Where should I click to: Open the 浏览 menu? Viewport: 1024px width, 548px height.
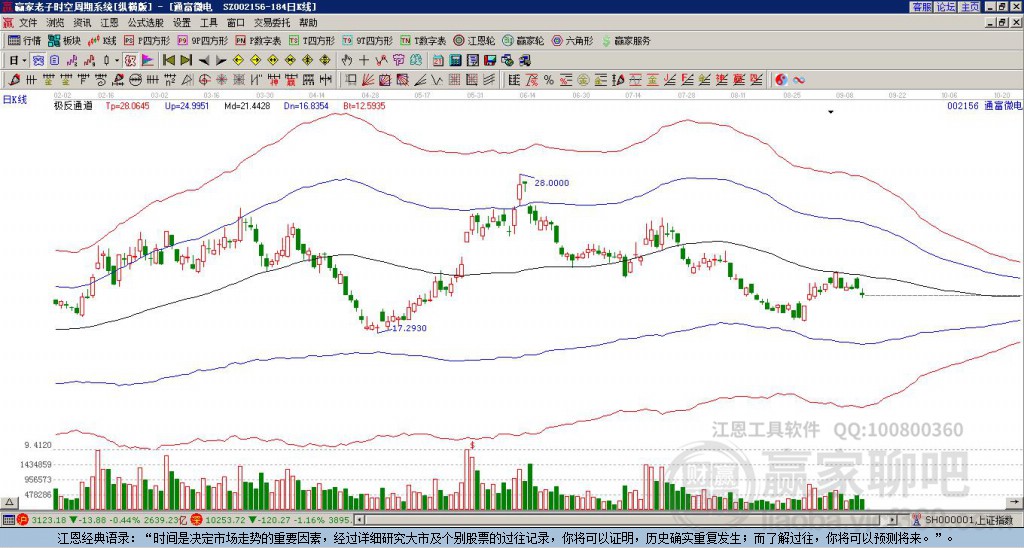tap(56, 23)
